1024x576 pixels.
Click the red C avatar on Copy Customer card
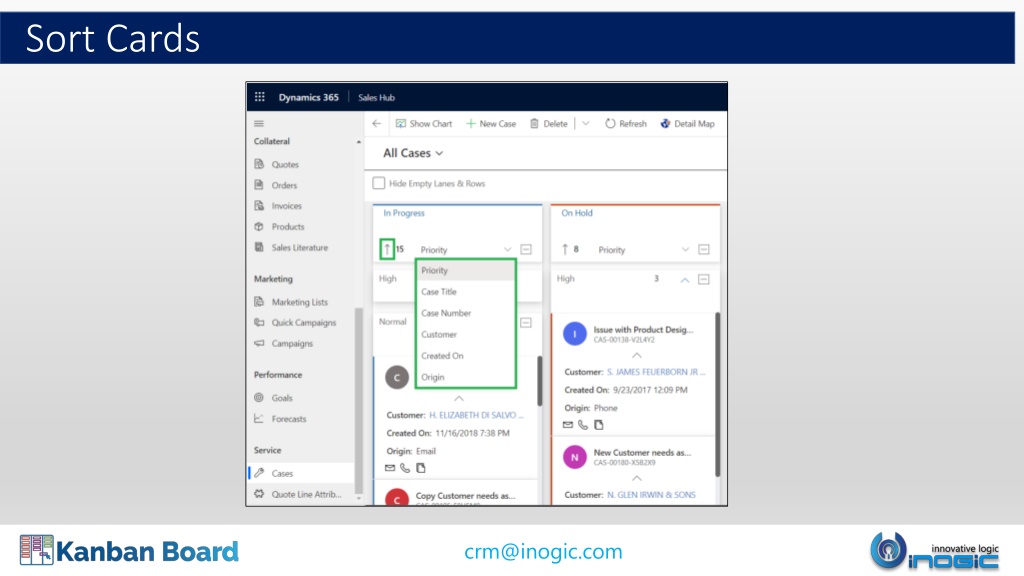[x=396, y=498]
